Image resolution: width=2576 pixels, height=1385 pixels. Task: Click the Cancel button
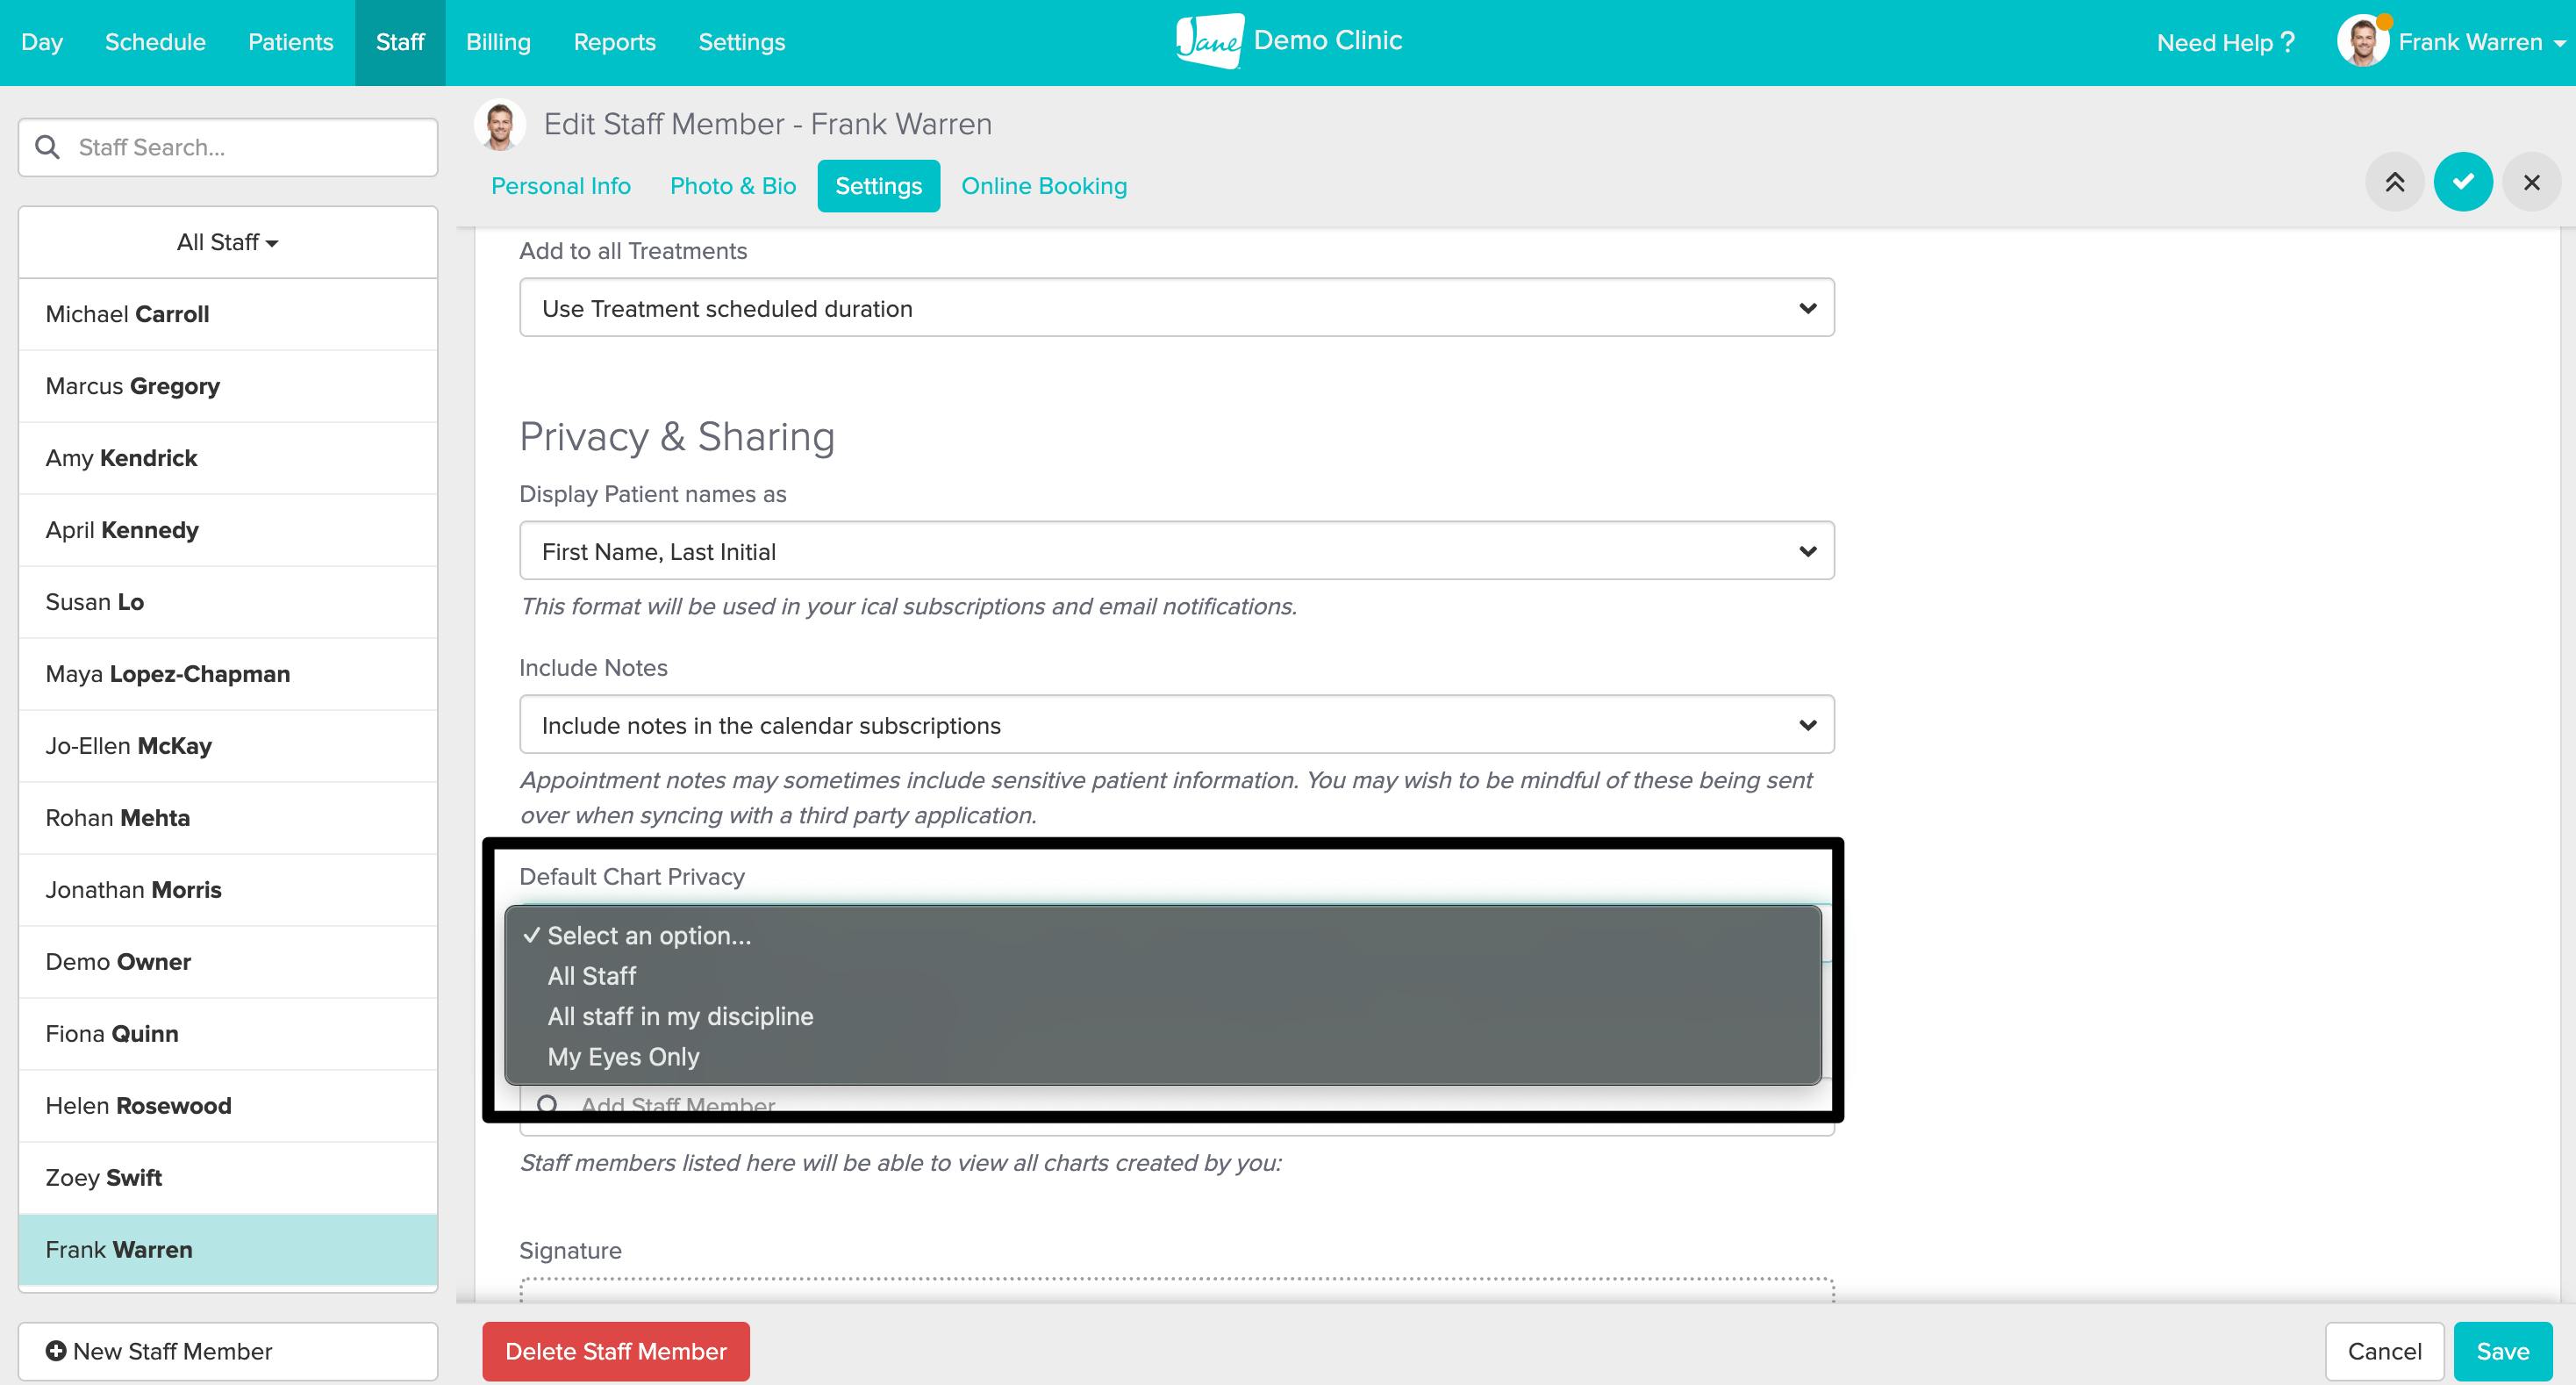click(2384, 1351)
